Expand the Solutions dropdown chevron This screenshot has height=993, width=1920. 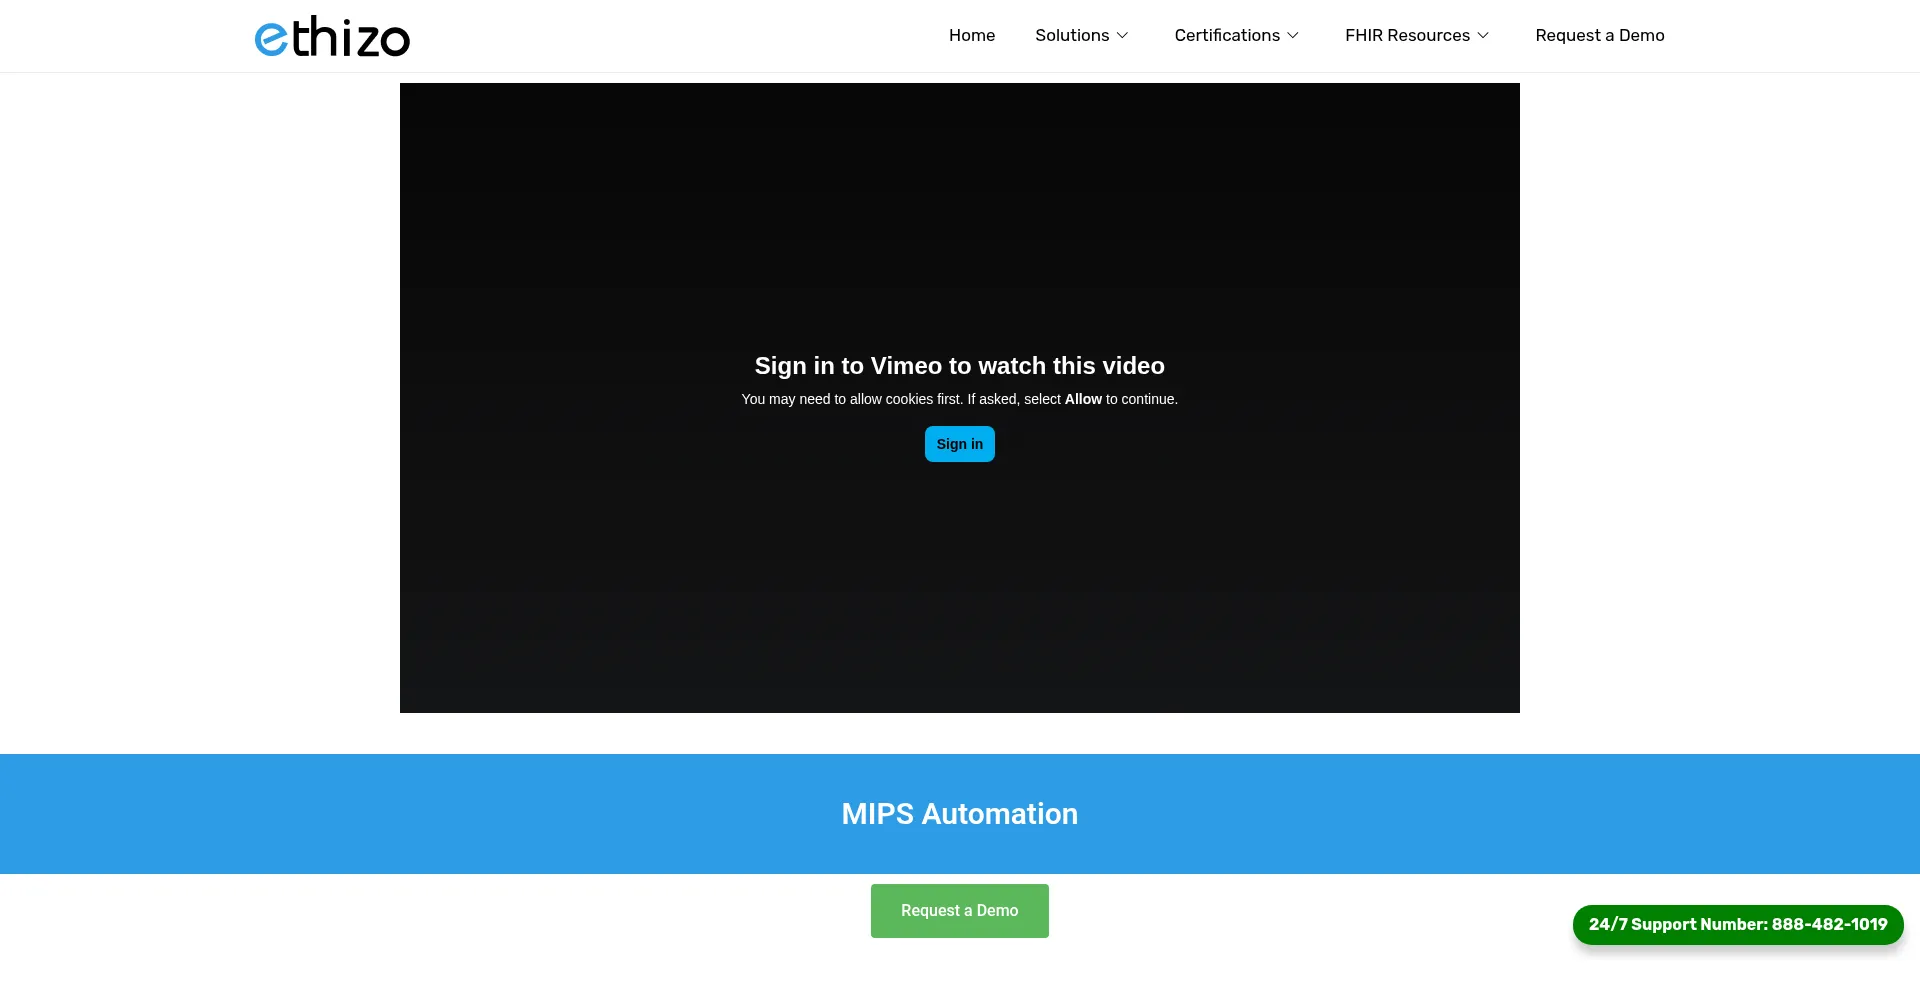tap(1122, 36)
